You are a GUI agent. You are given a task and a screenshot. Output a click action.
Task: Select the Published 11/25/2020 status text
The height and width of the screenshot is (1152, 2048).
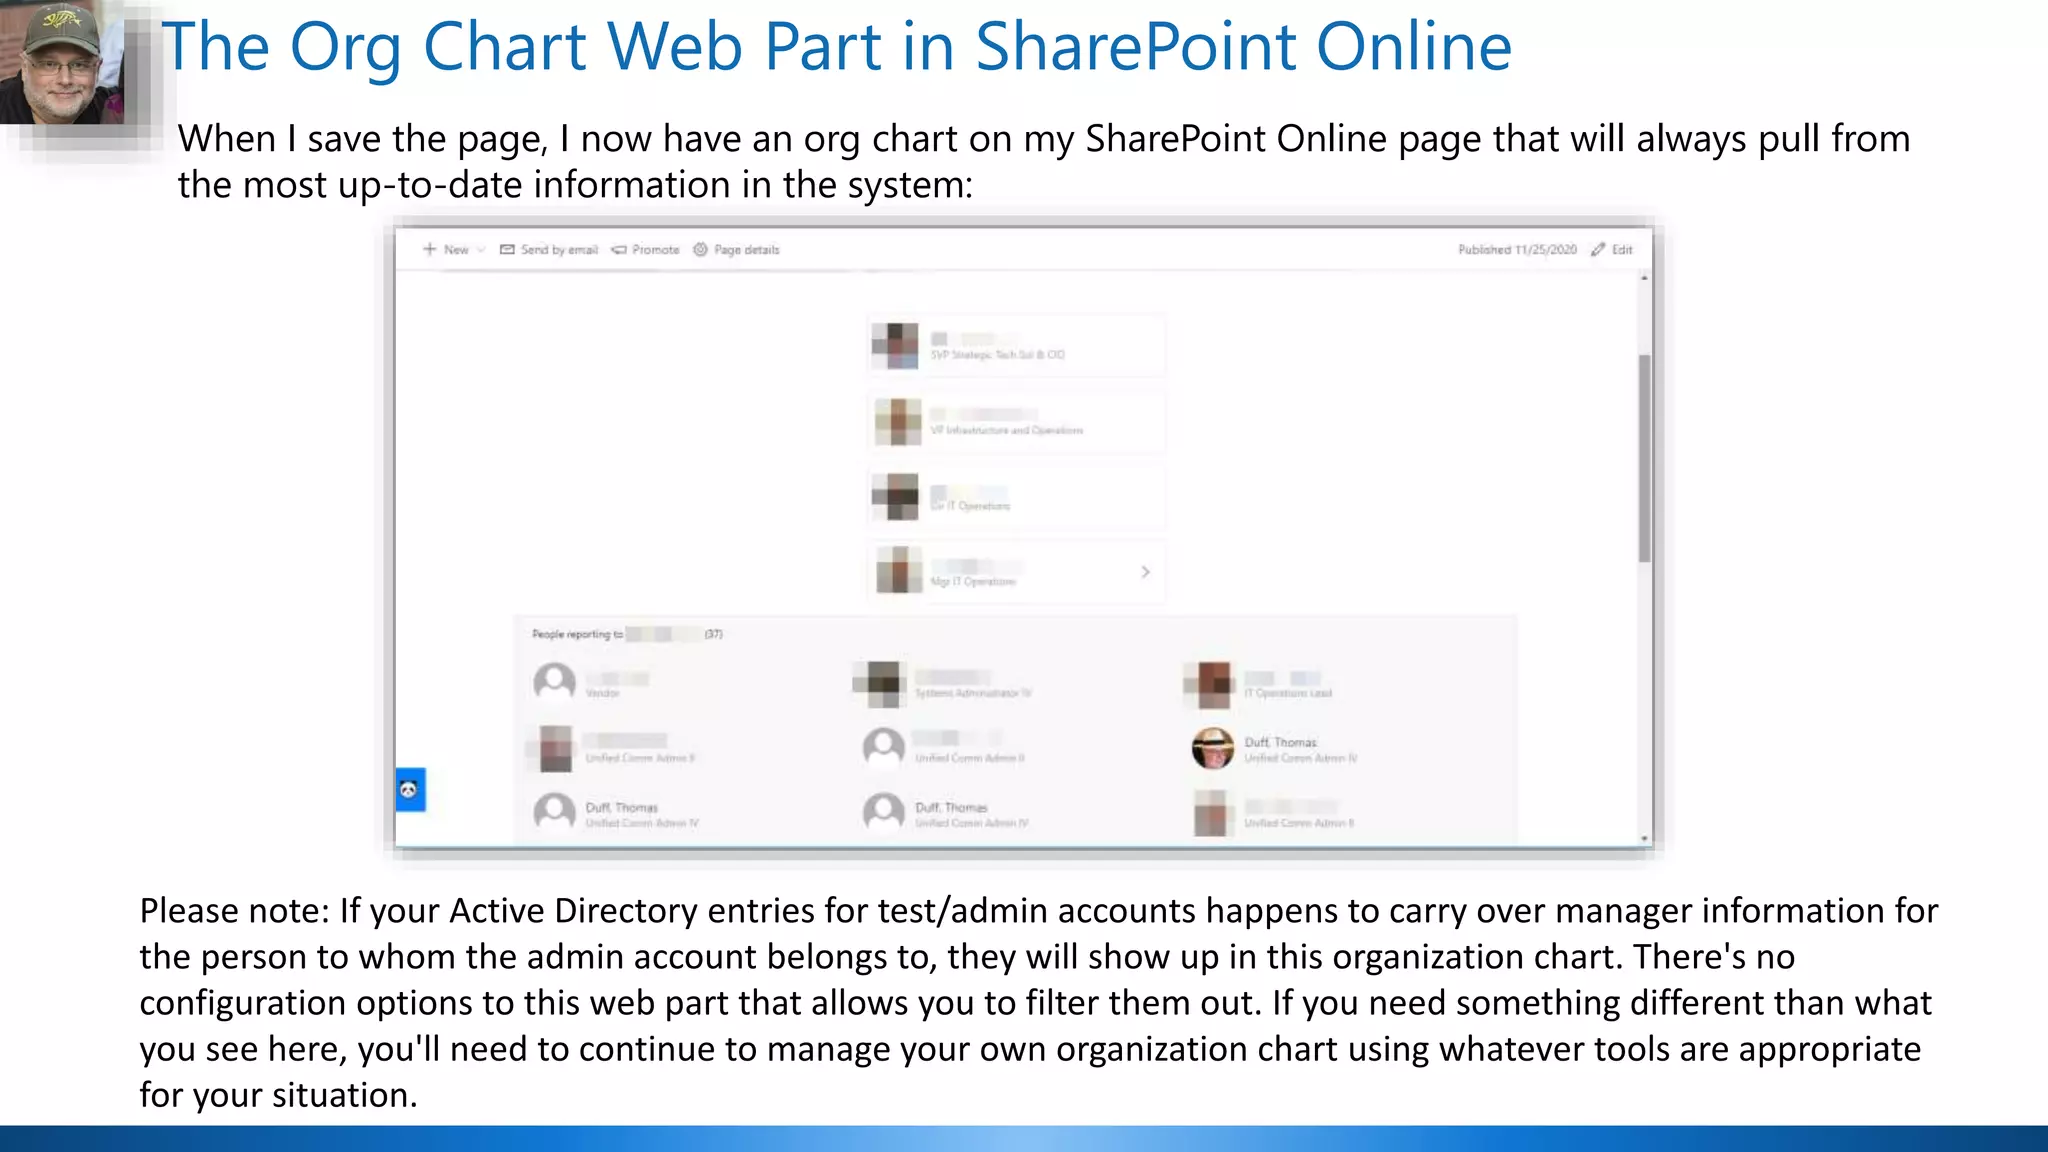[1517, 249]
